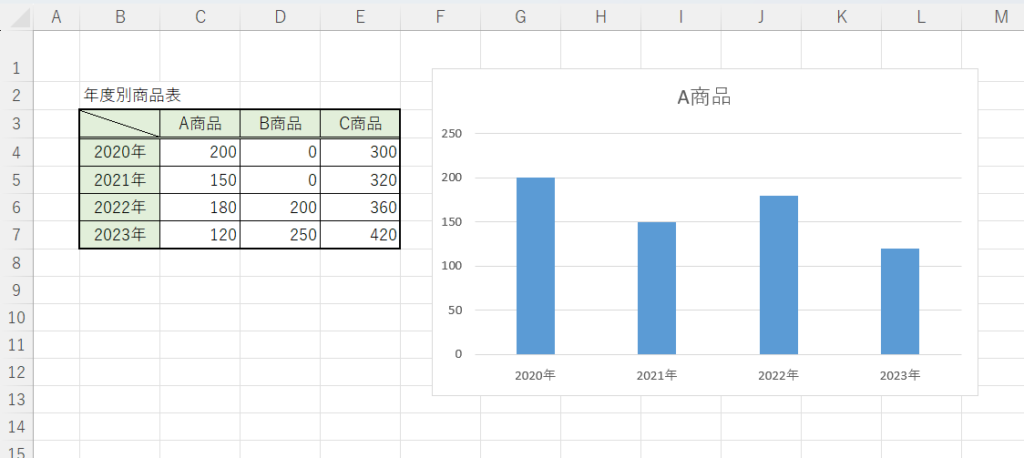Click the 2022年 blue bar in chart
Screen dimensions: 1024x458
[x=778, y=275]
